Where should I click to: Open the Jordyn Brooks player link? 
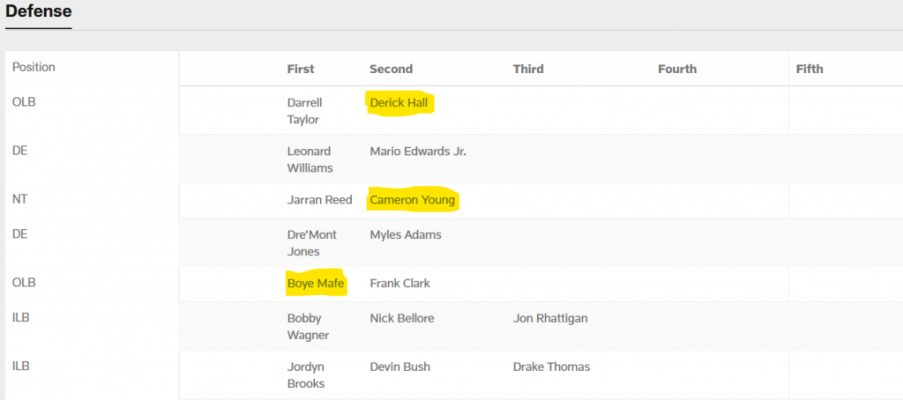point(306,375)
